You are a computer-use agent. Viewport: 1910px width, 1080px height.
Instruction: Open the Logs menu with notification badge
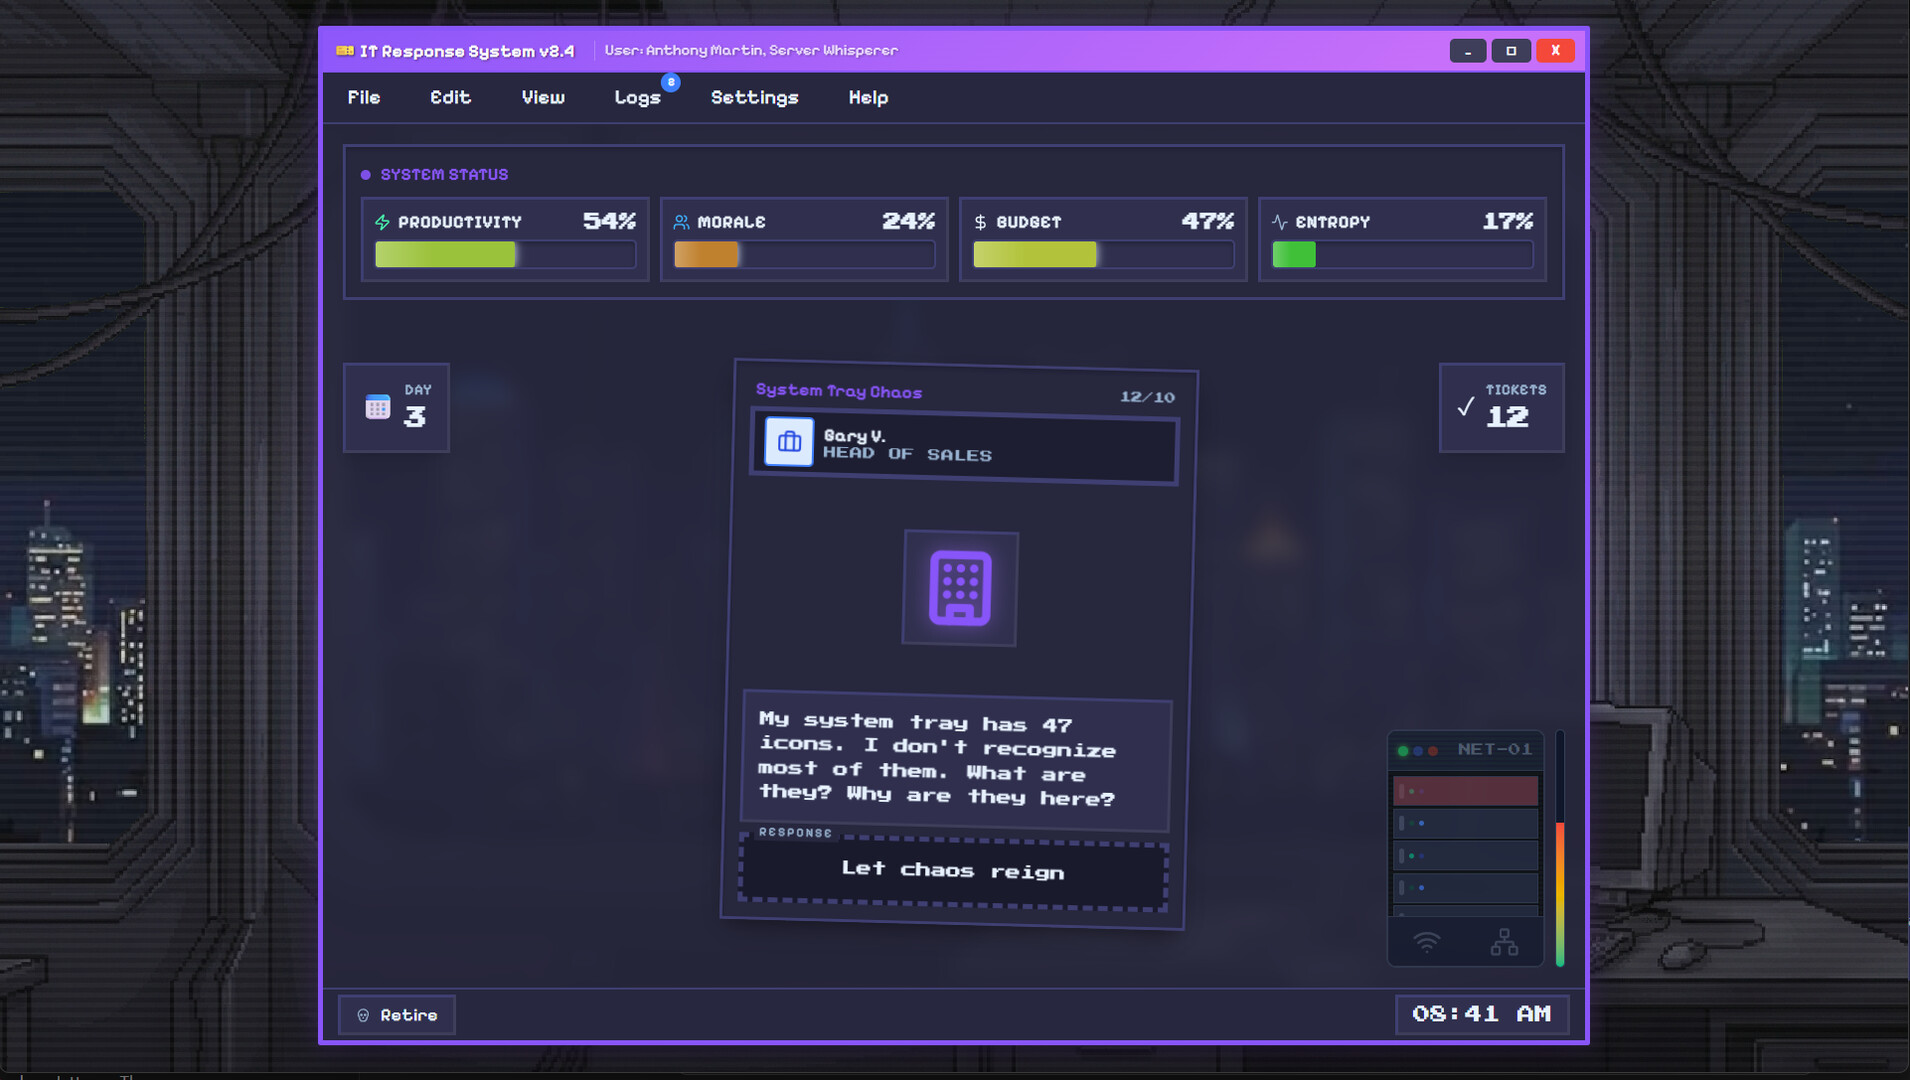[x=637, y=97]
